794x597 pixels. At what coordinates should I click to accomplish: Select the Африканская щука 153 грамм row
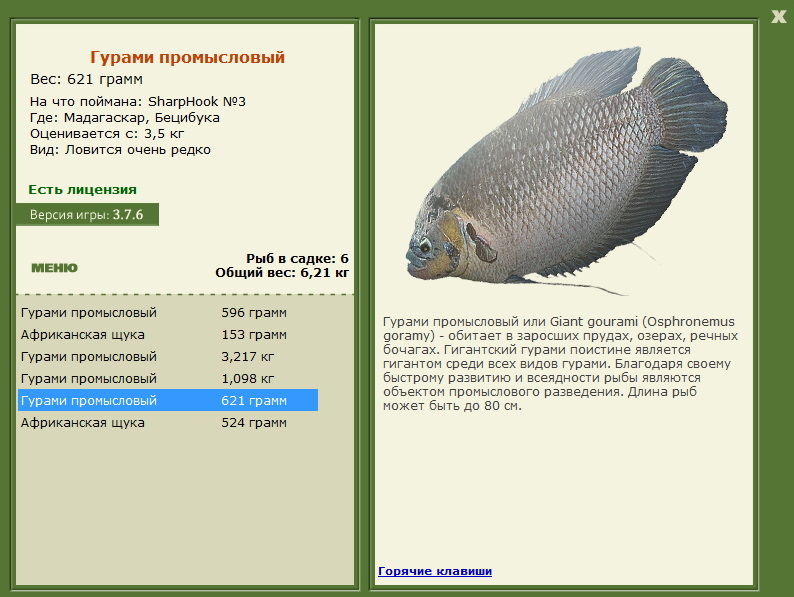[168, 335]
